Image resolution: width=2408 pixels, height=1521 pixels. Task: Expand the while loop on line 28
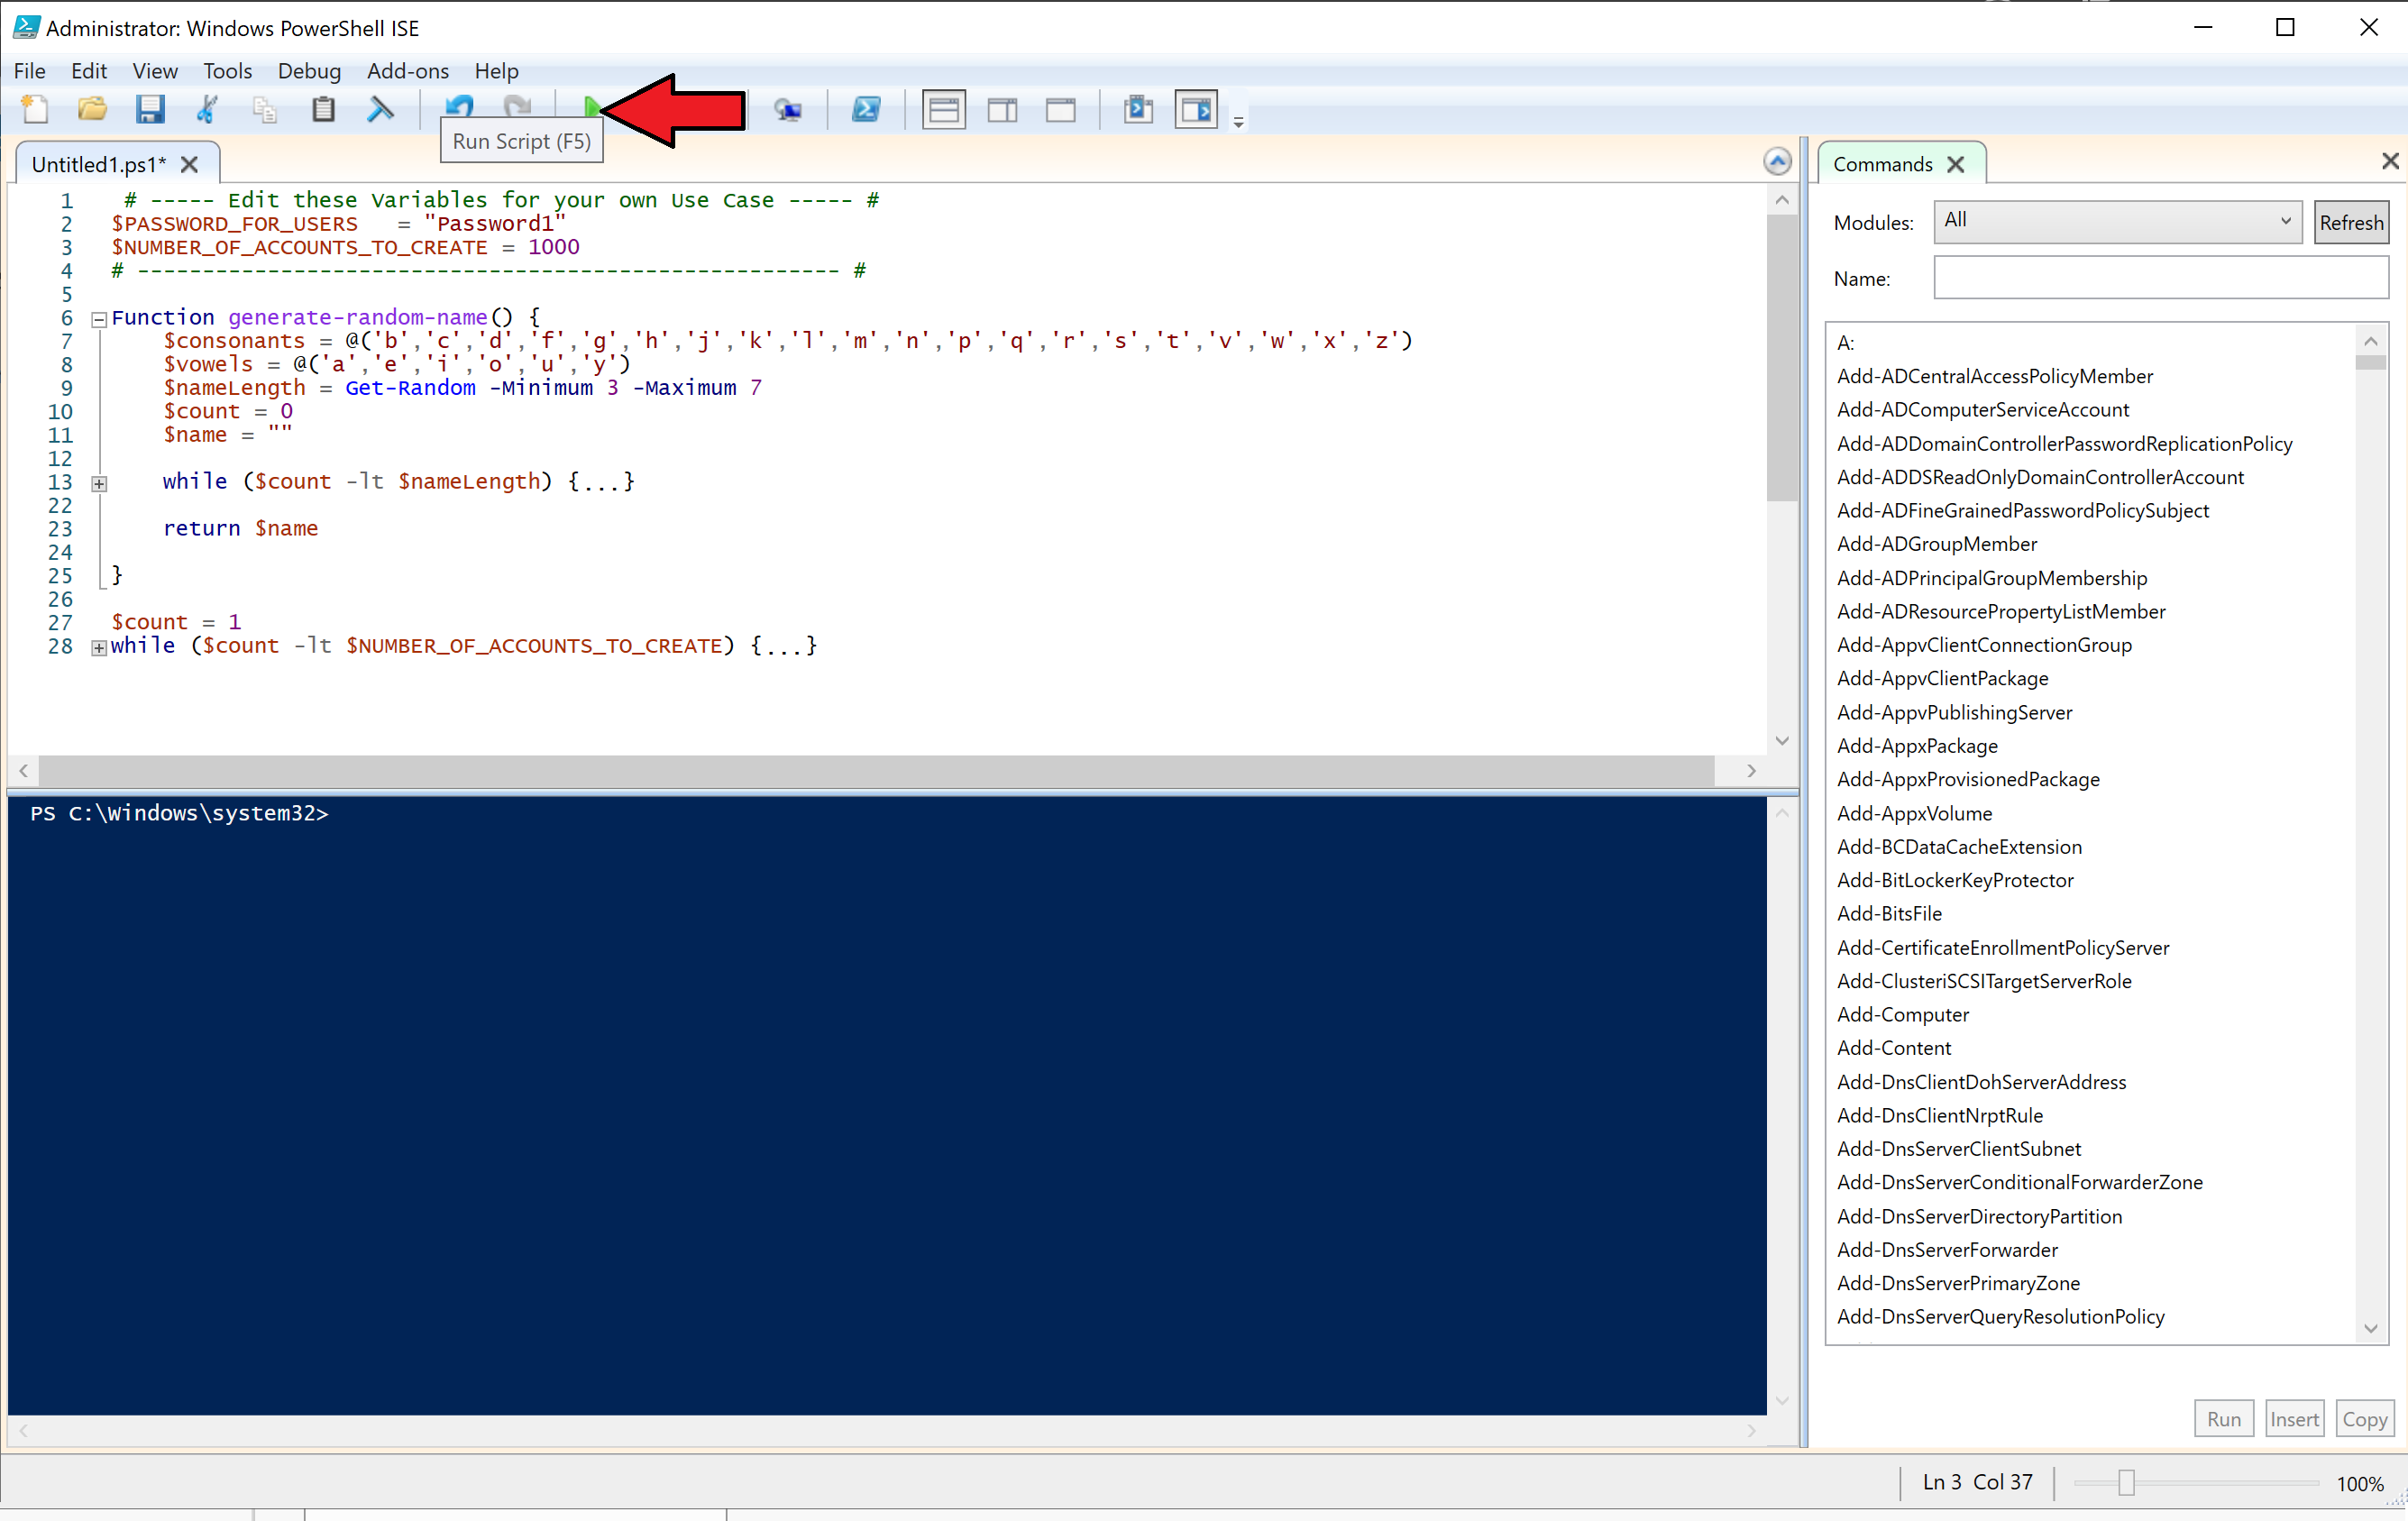[x=98, y=646]
